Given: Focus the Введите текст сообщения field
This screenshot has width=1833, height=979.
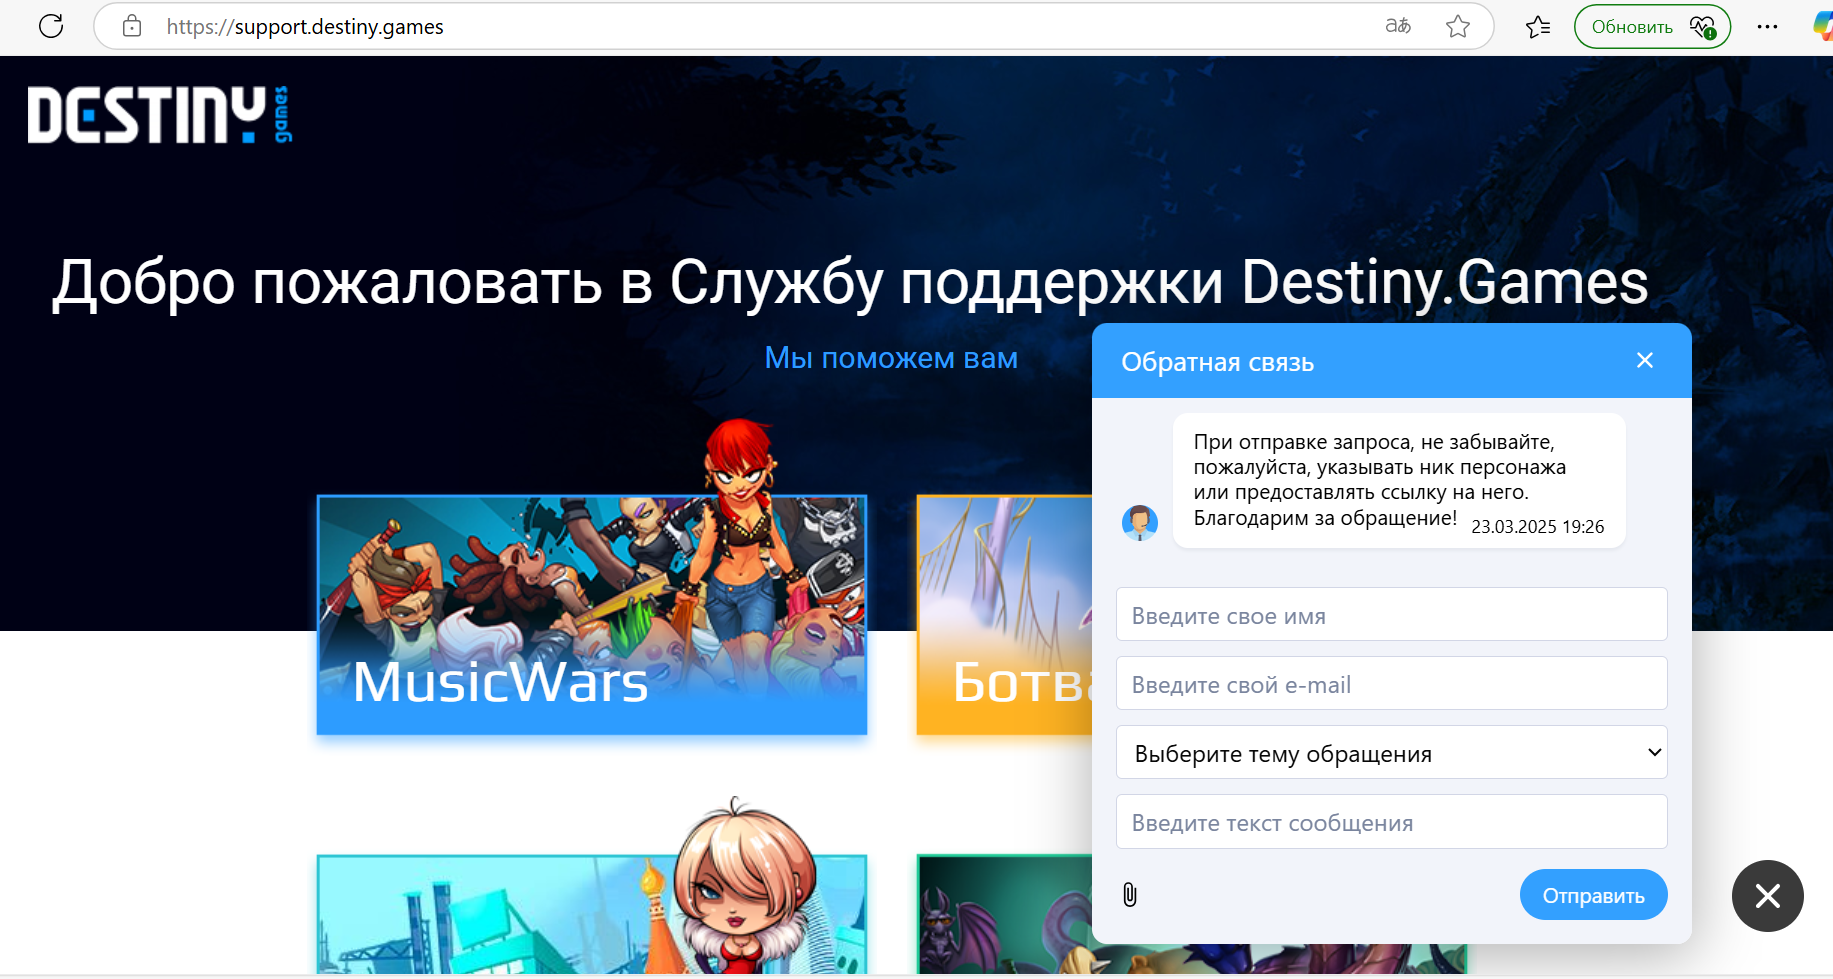Looking at the screenshot, I should click(x=1391, y=821).
